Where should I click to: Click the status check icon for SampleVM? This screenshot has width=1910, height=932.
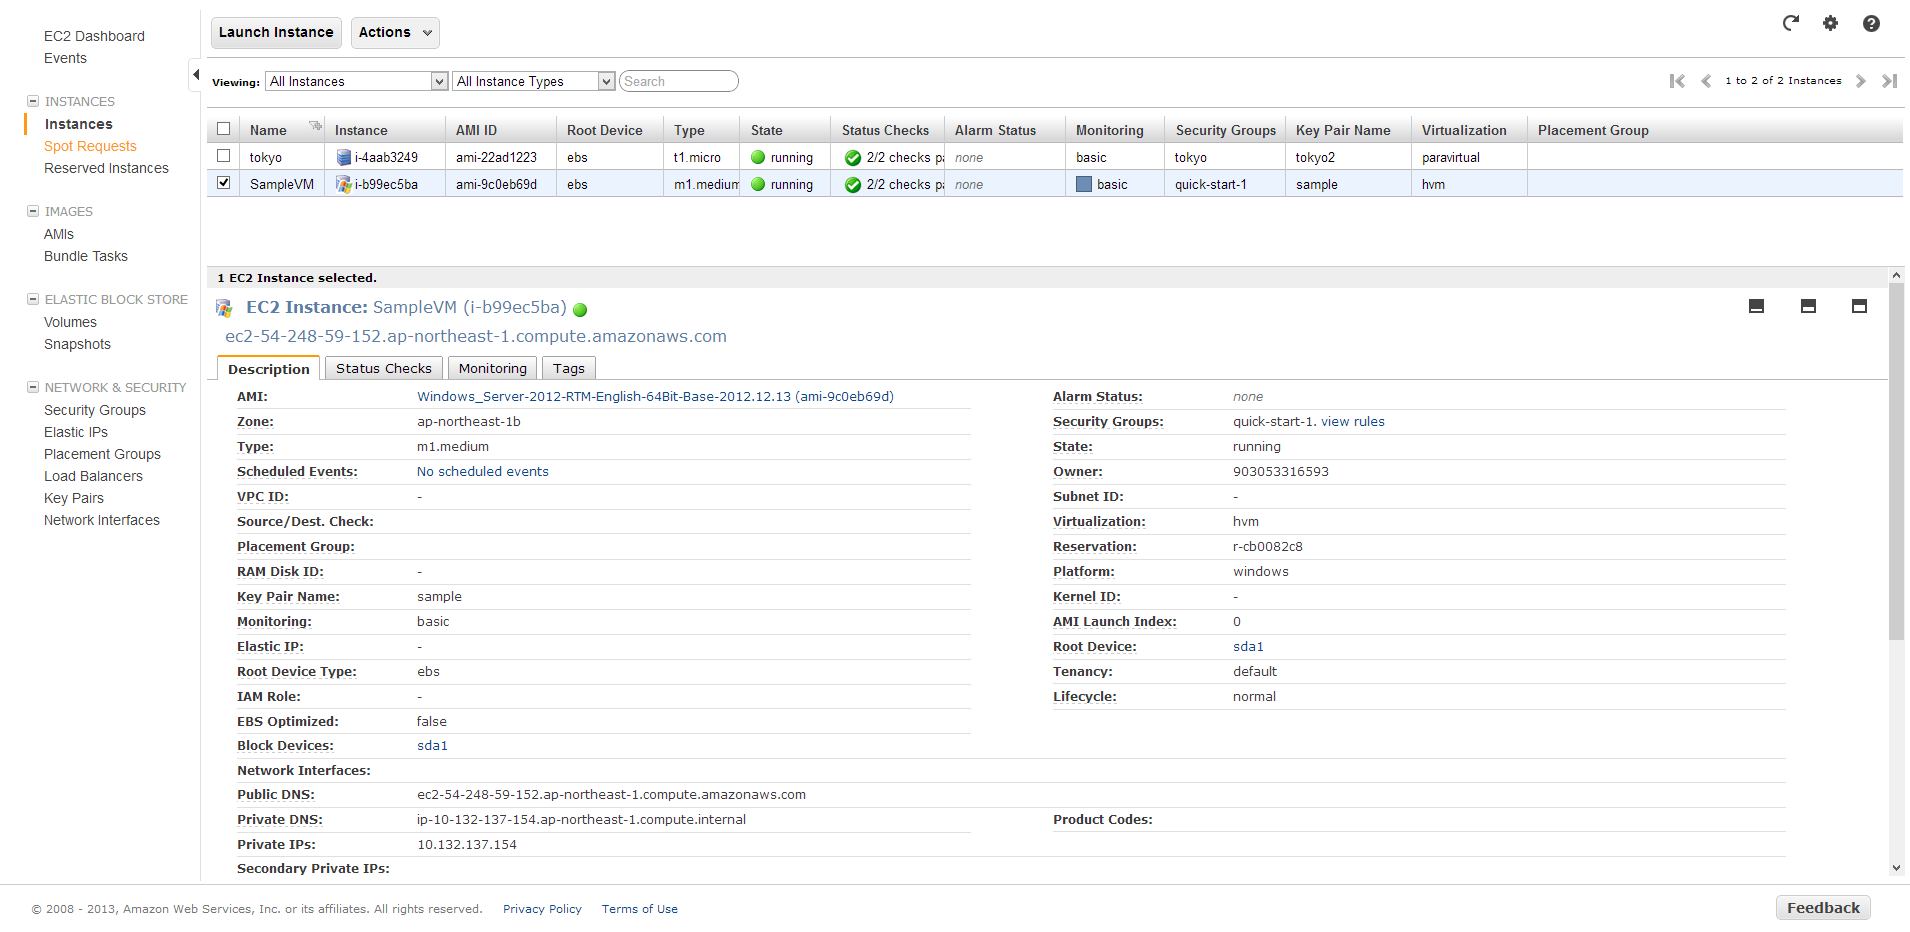[x=853, y=185]
